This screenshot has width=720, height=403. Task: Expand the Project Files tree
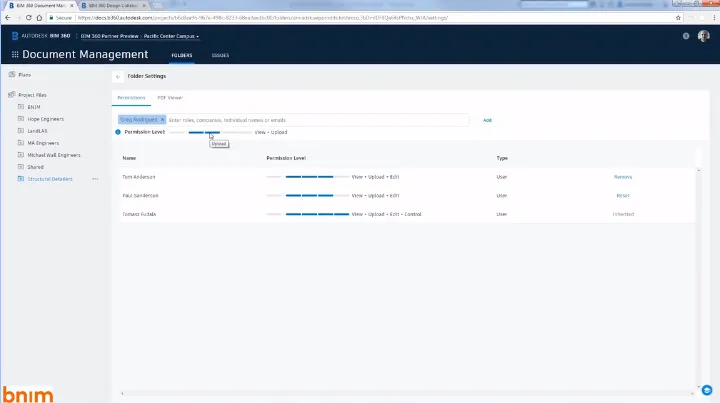tap(11, 95)
